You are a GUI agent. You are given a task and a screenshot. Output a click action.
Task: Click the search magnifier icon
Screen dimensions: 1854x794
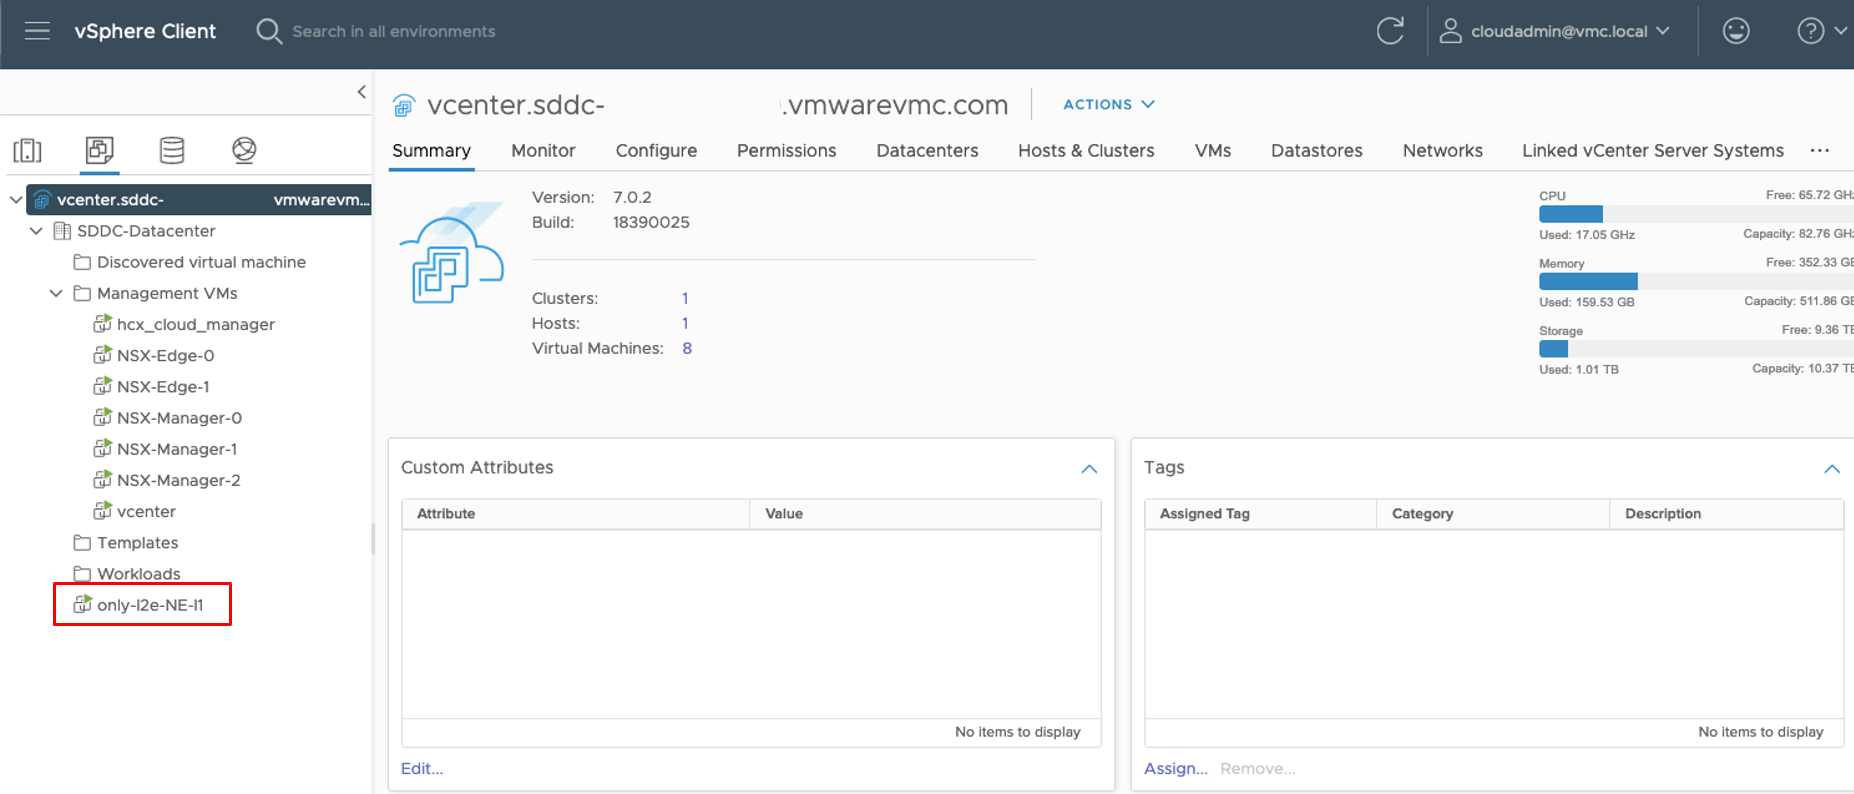(268, 31)
